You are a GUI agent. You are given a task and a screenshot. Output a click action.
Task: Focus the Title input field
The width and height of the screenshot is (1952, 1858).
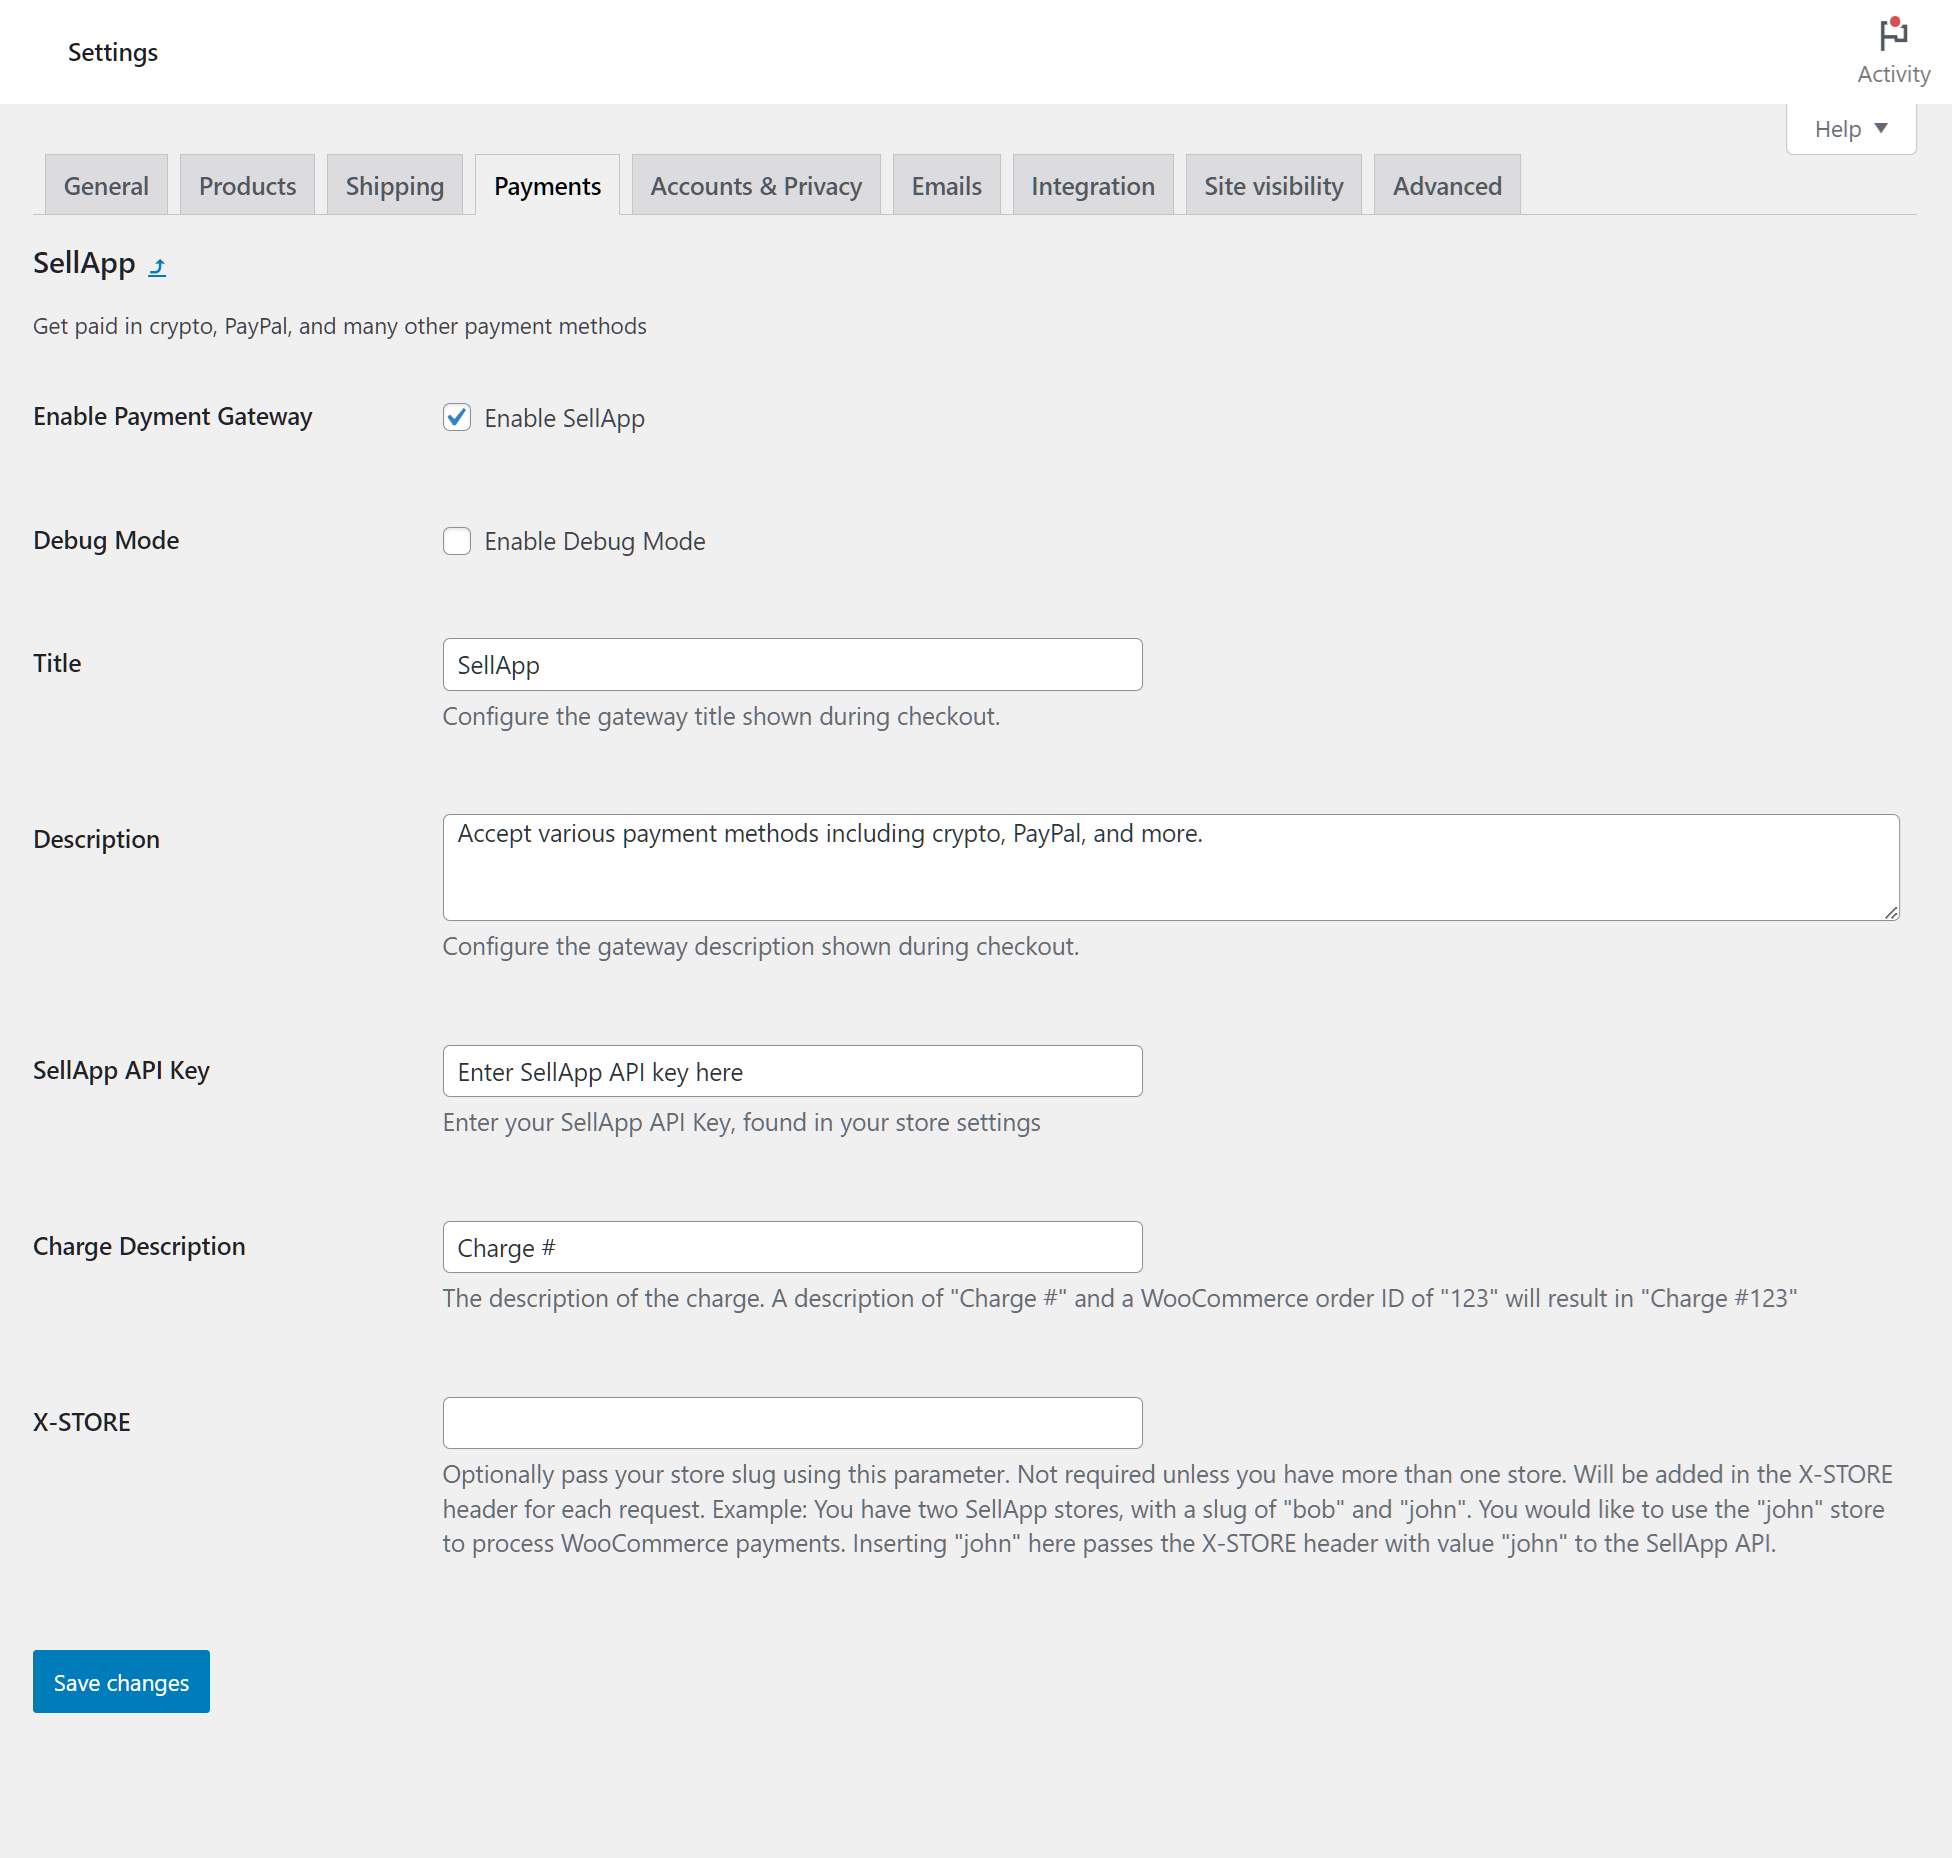[792, 664]
